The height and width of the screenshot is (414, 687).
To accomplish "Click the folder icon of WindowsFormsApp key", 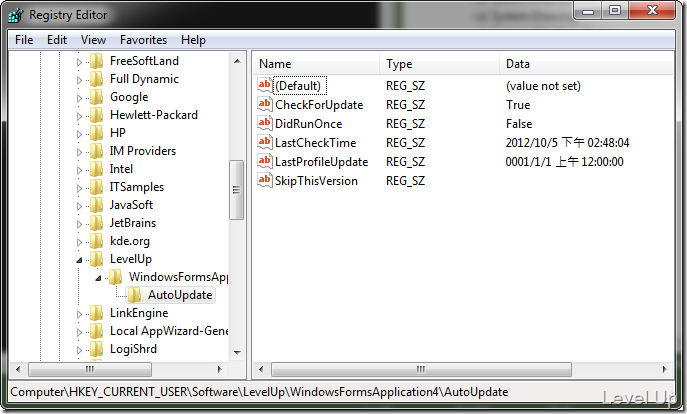I will pos(115,276).
